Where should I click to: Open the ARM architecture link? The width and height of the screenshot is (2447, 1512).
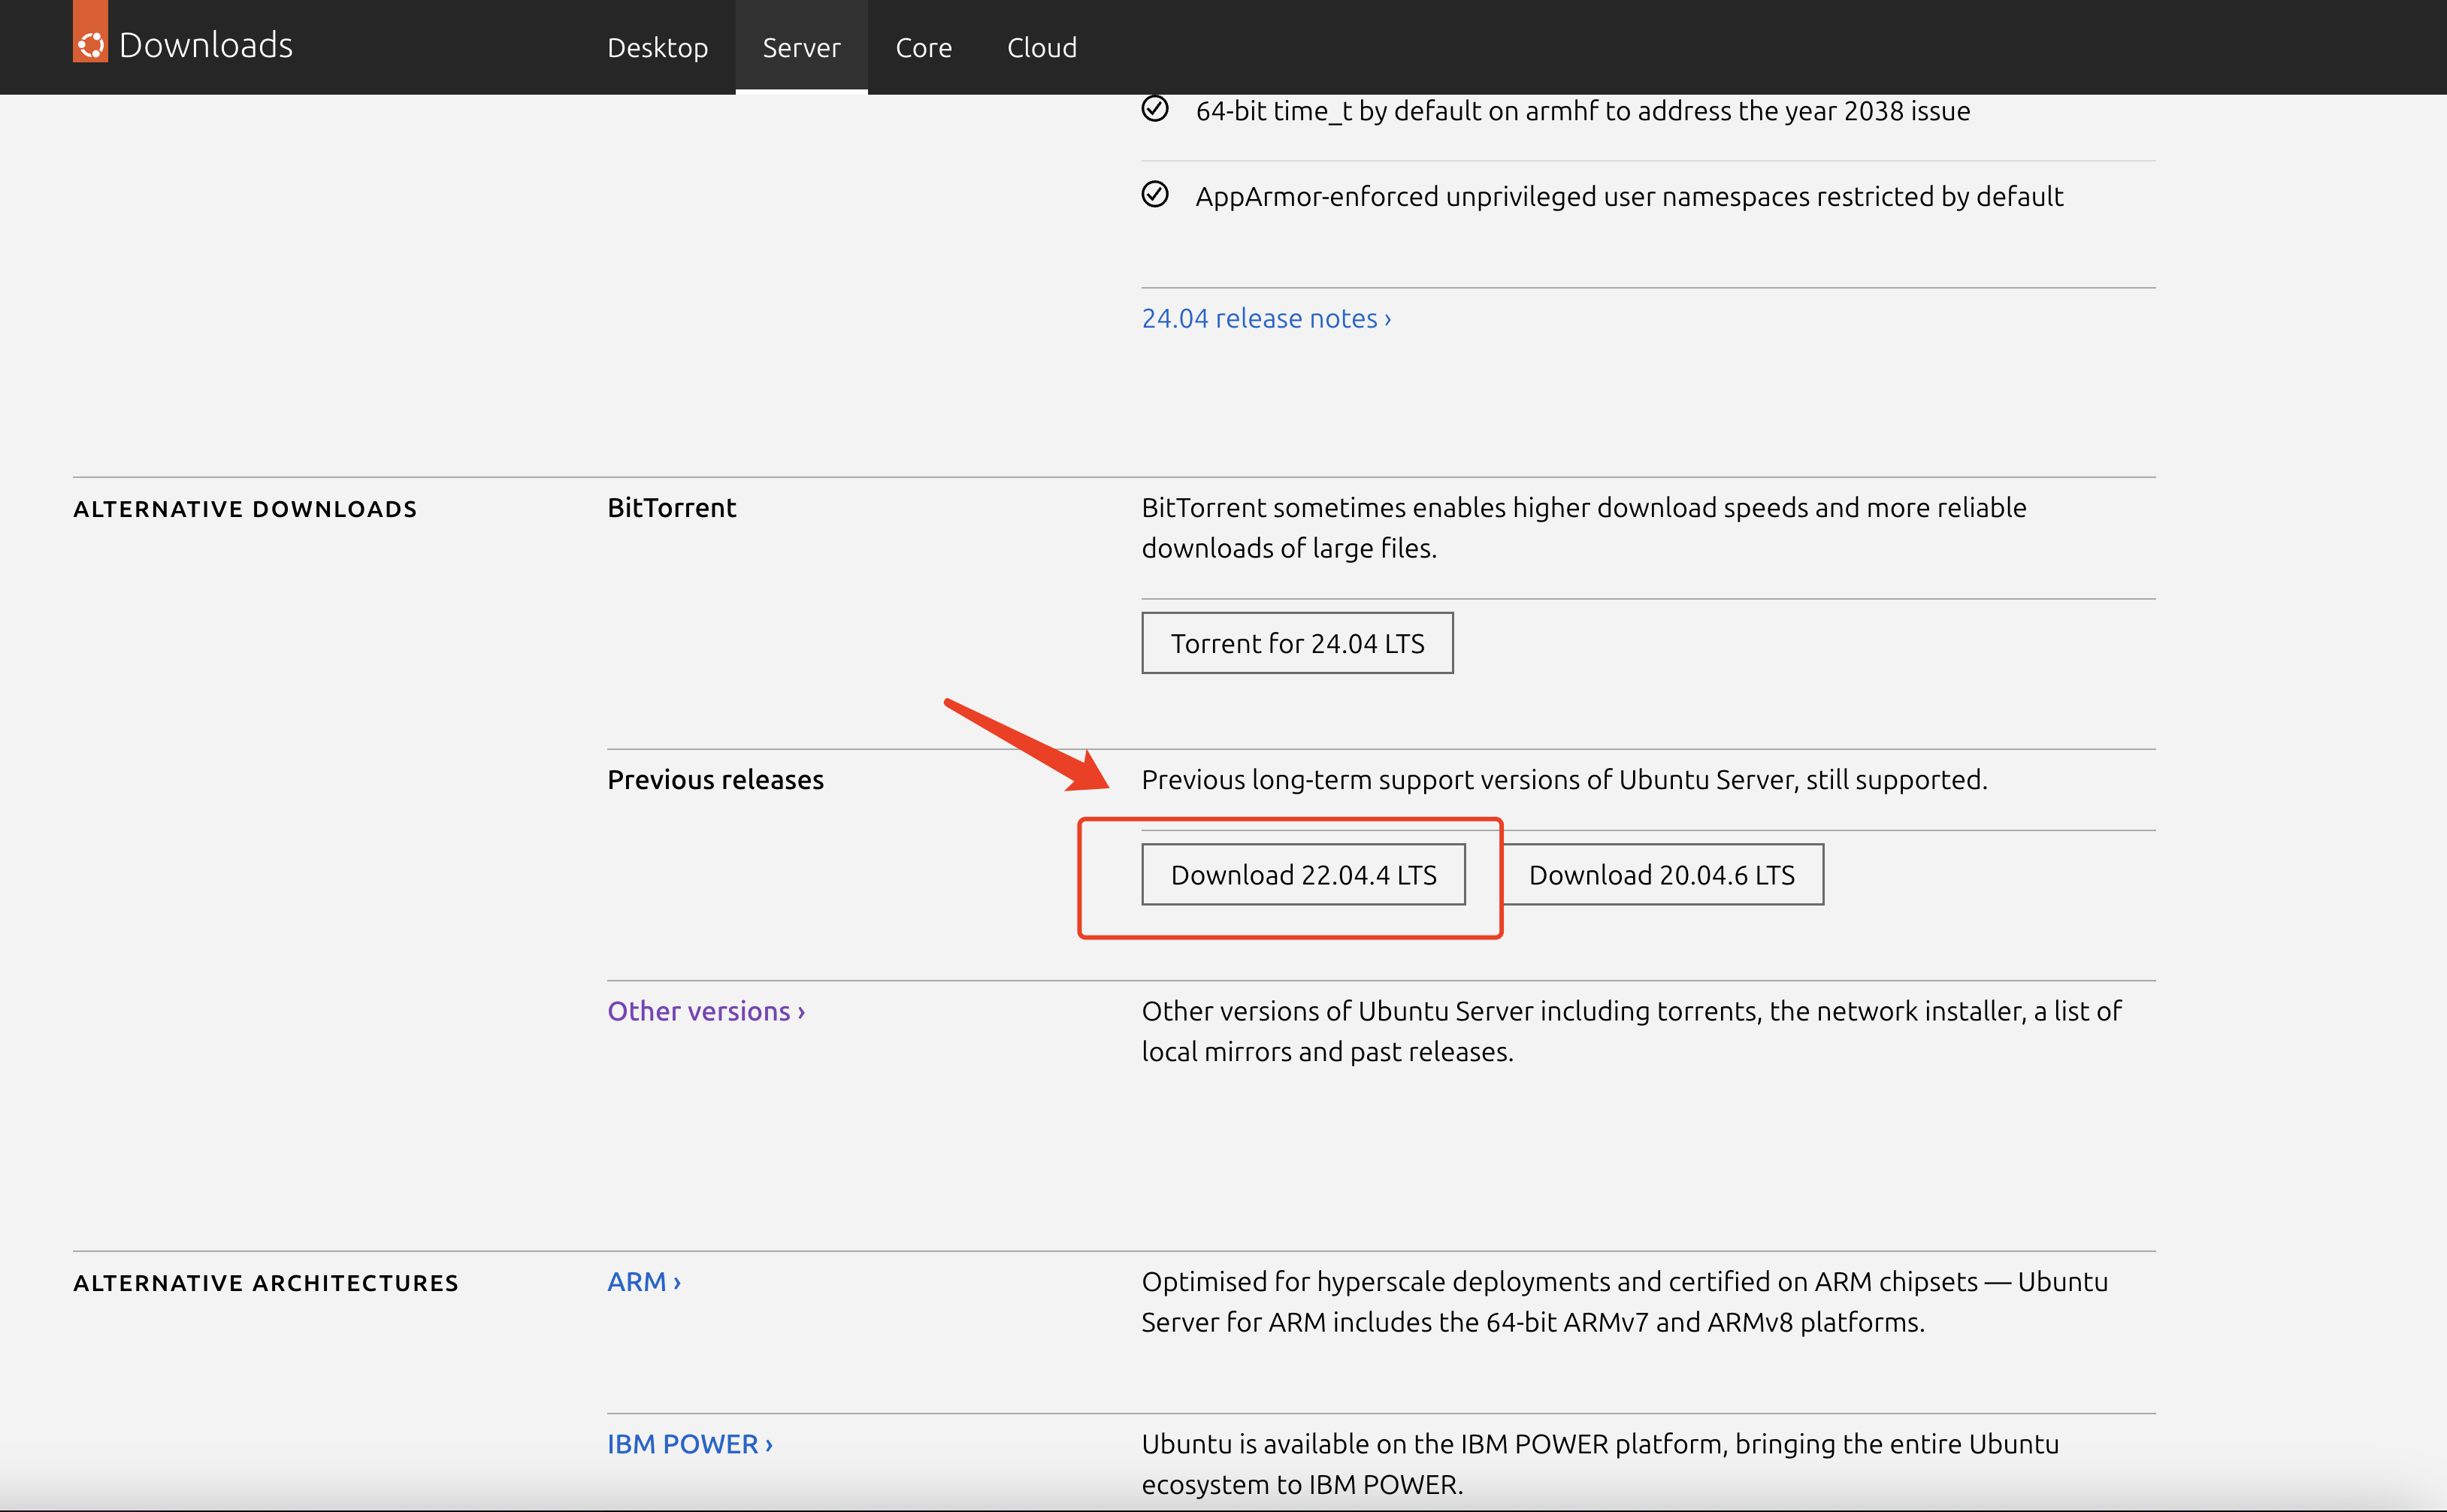[x=644, y=1282]
